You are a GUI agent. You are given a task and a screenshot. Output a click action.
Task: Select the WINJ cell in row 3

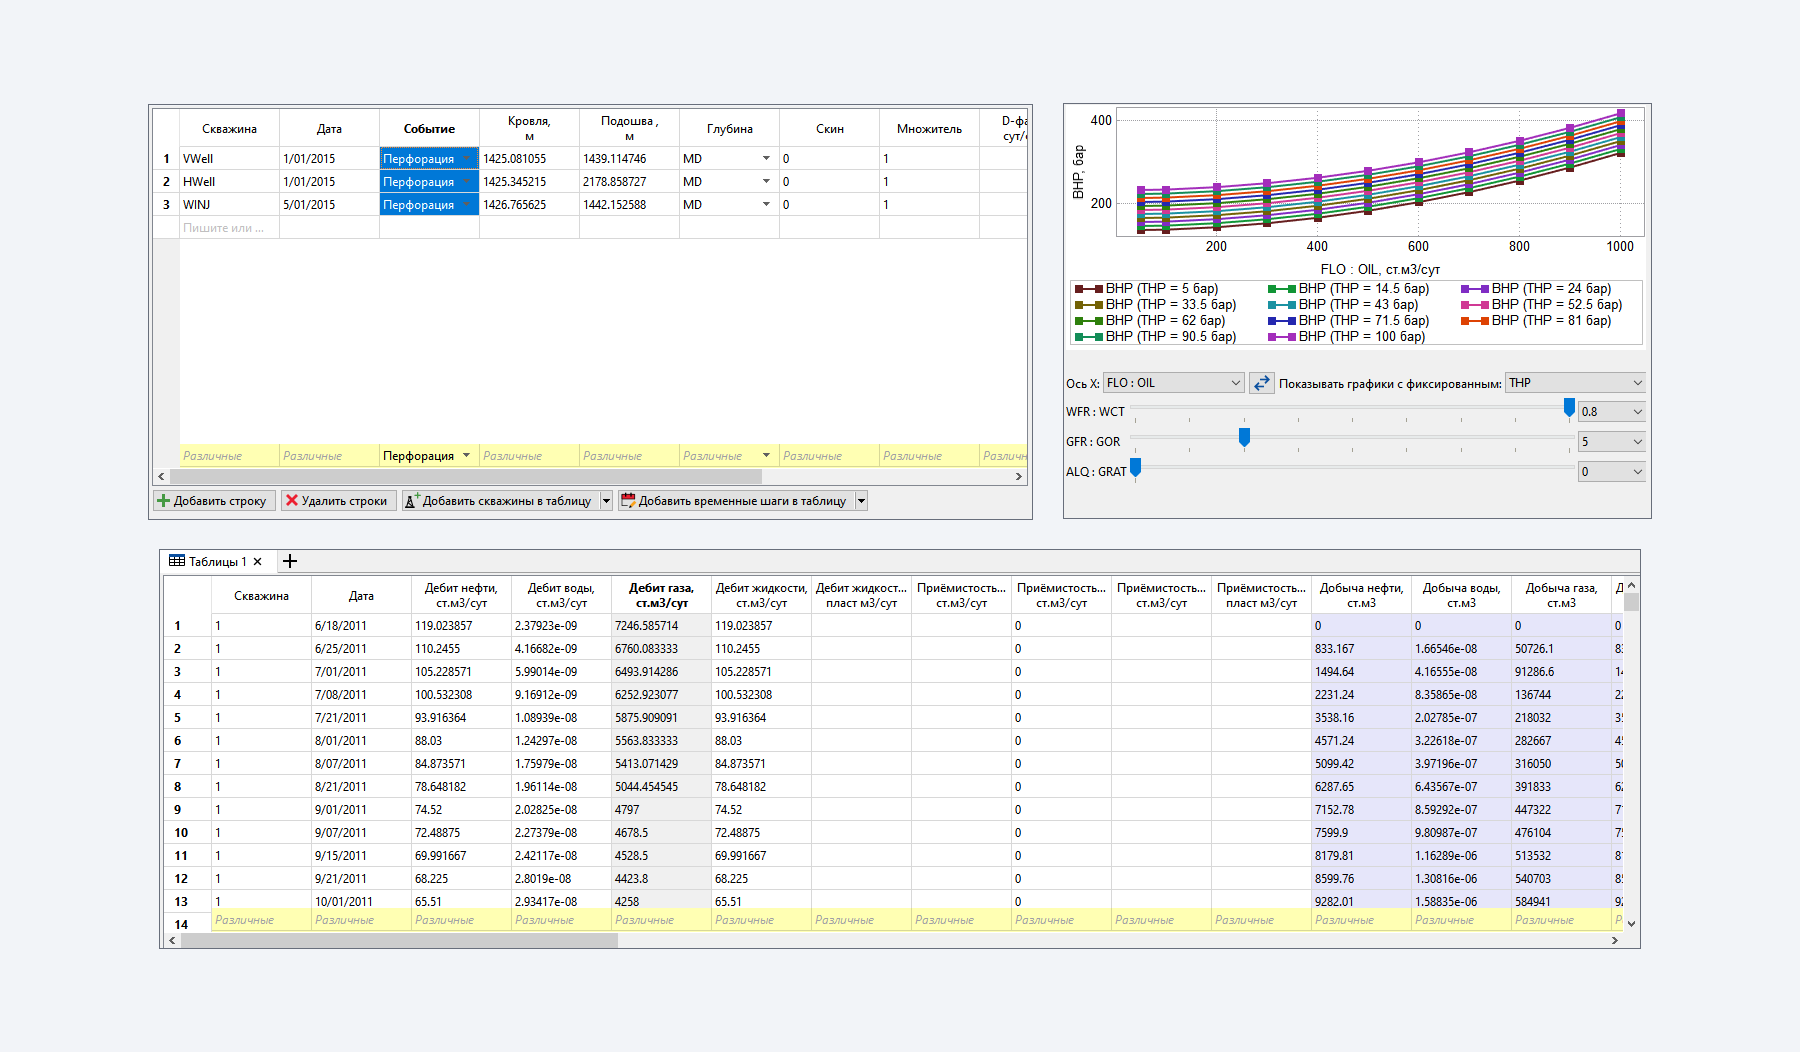click(229, 205)
